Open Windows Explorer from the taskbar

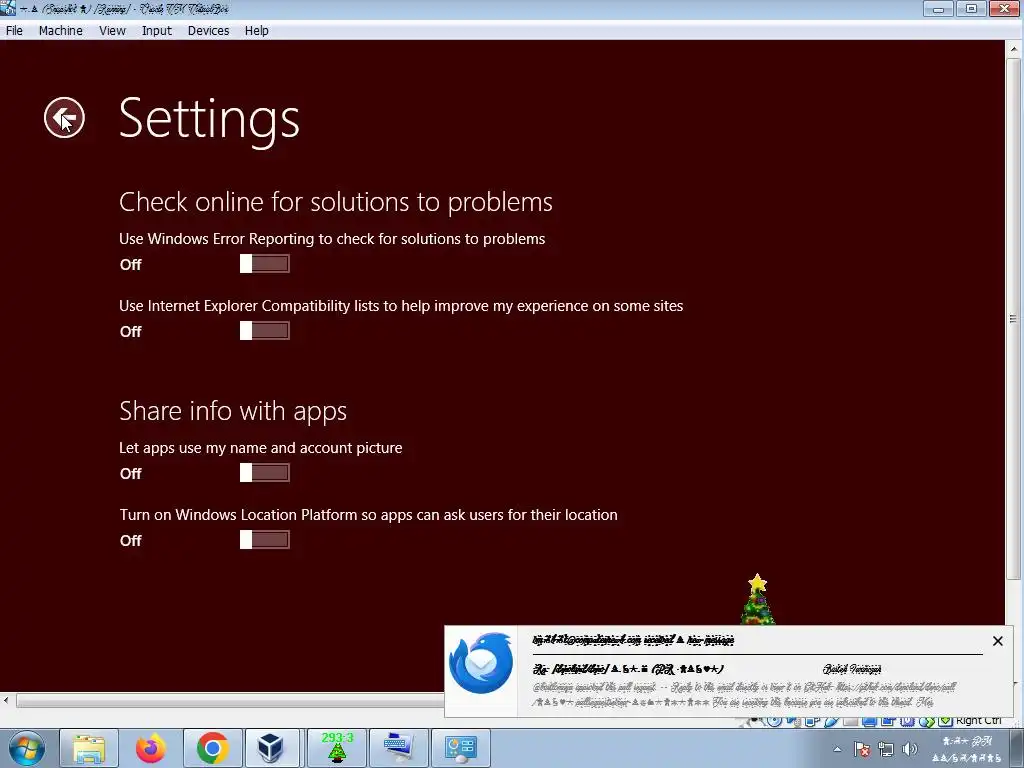point(89,748)
